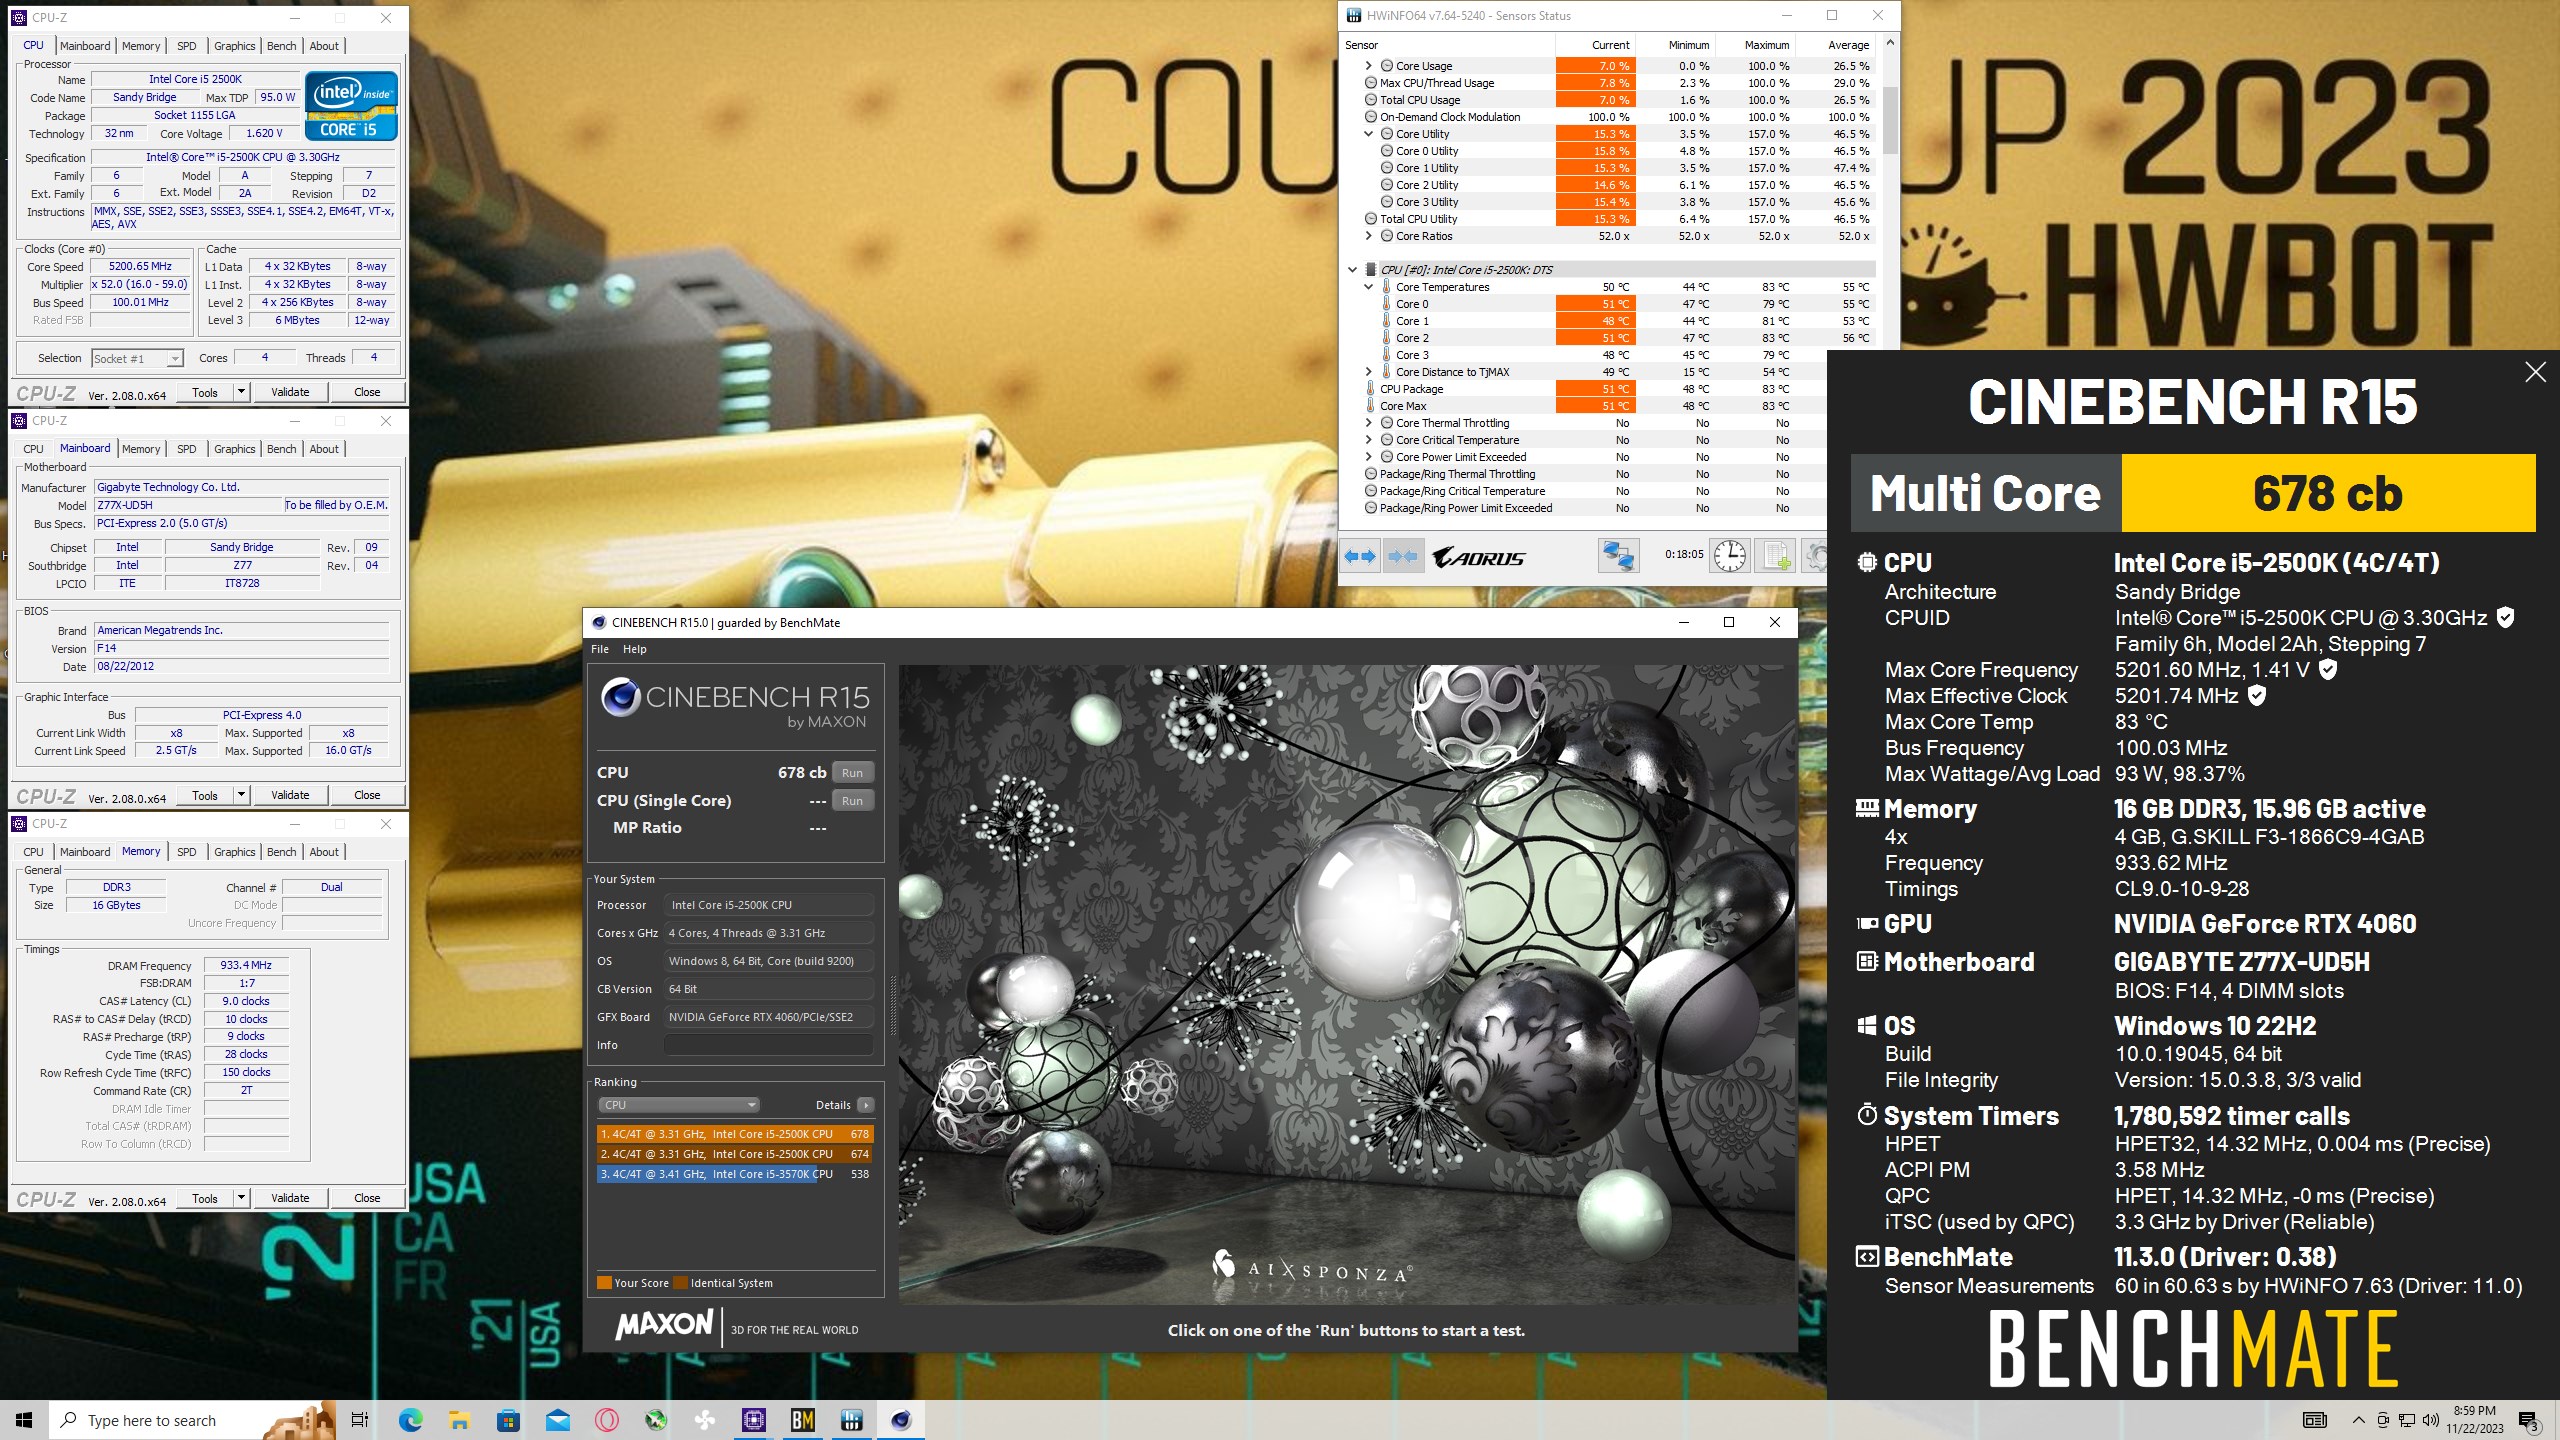Show hidden tray icons with the chevron

click(x=2358, y=1420)
